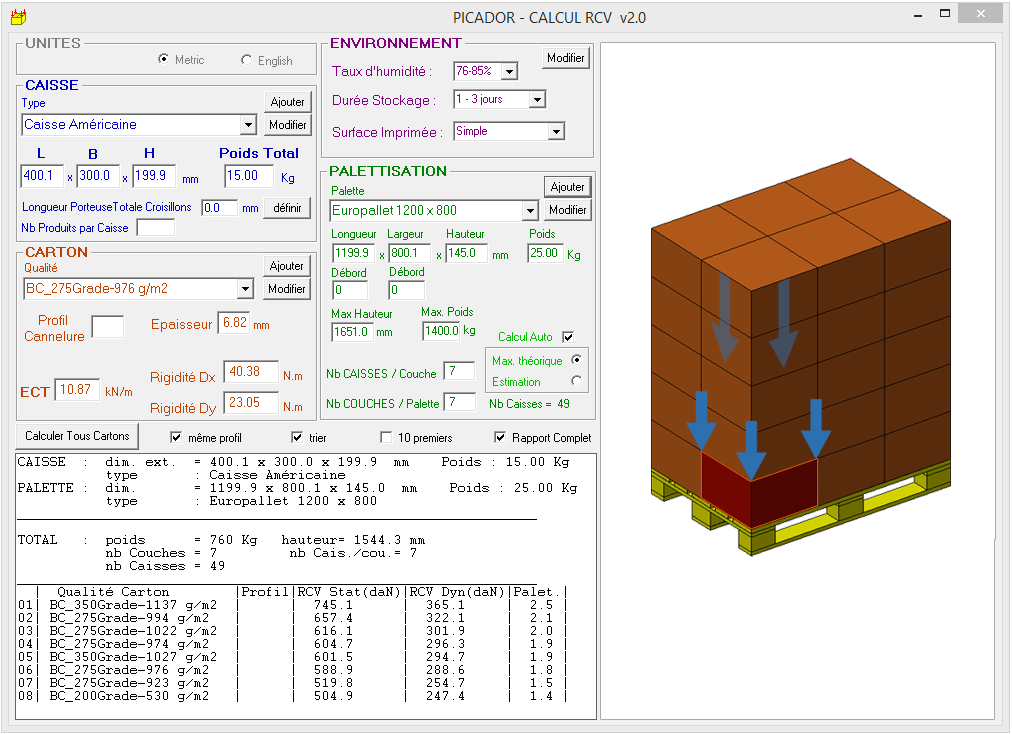Choose the Estimation radio option
The image size is (1012, 734).
tap(576, 381)
